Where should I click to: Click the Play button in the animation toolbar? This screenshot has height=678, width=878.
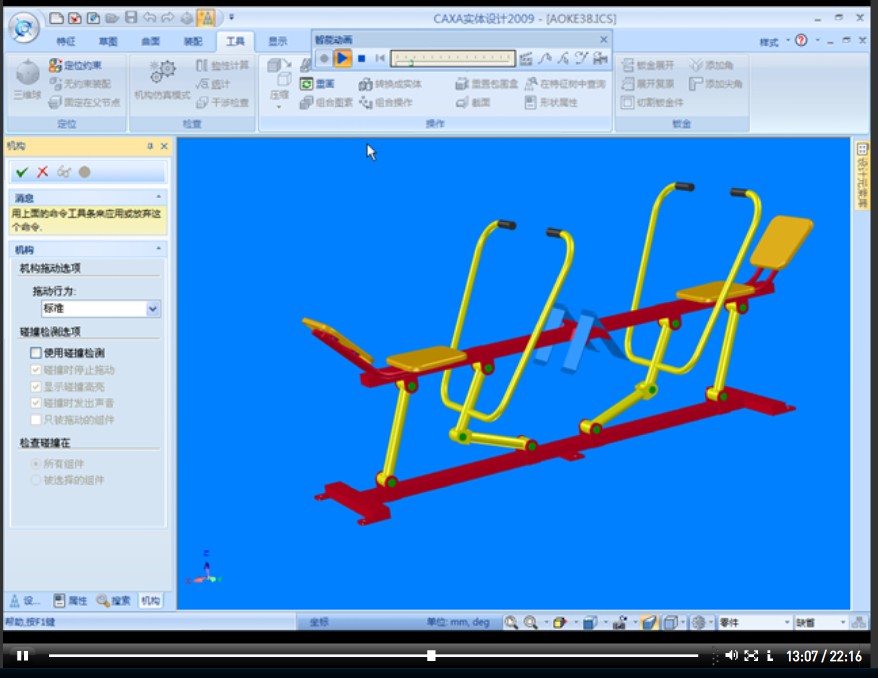click(342, 59)
